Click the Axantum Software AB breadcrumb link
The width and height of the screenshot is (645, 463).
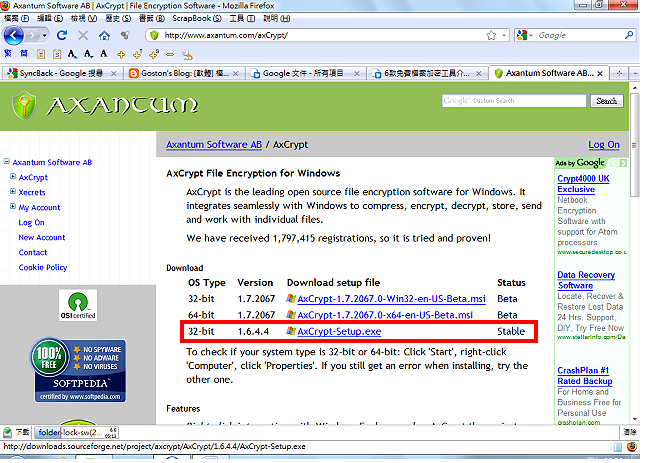click(214, 145)
